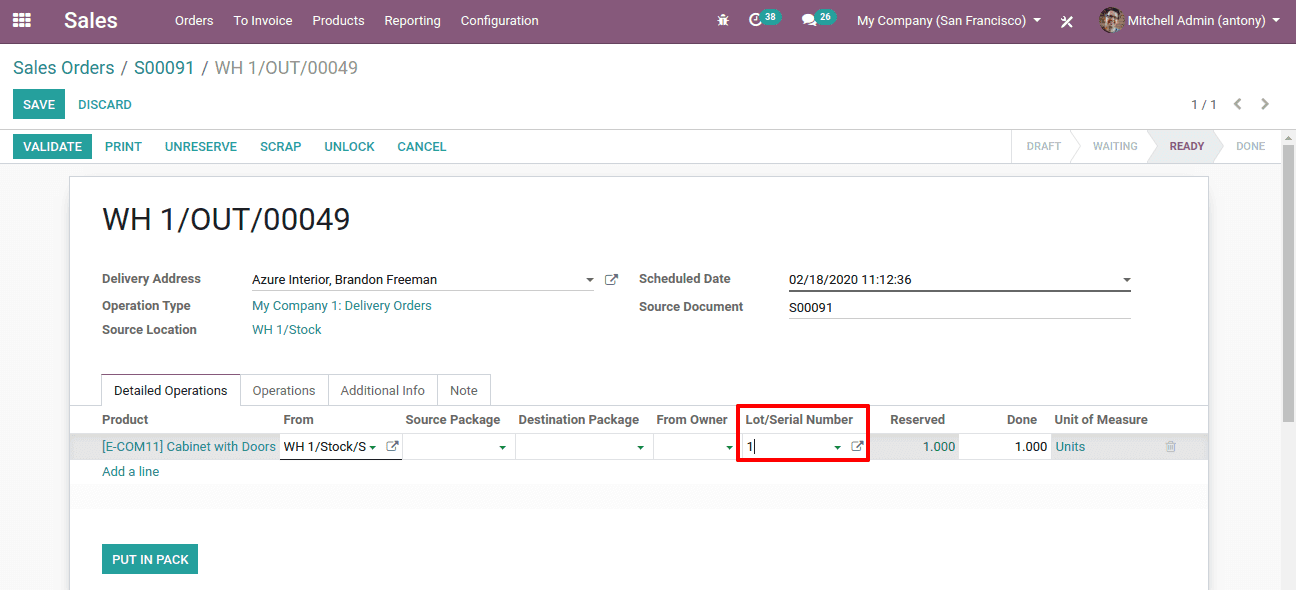Switch to the Additional Info tab
The height and width of the screenshot is (590, 1296).
click(x=383, y=390)
